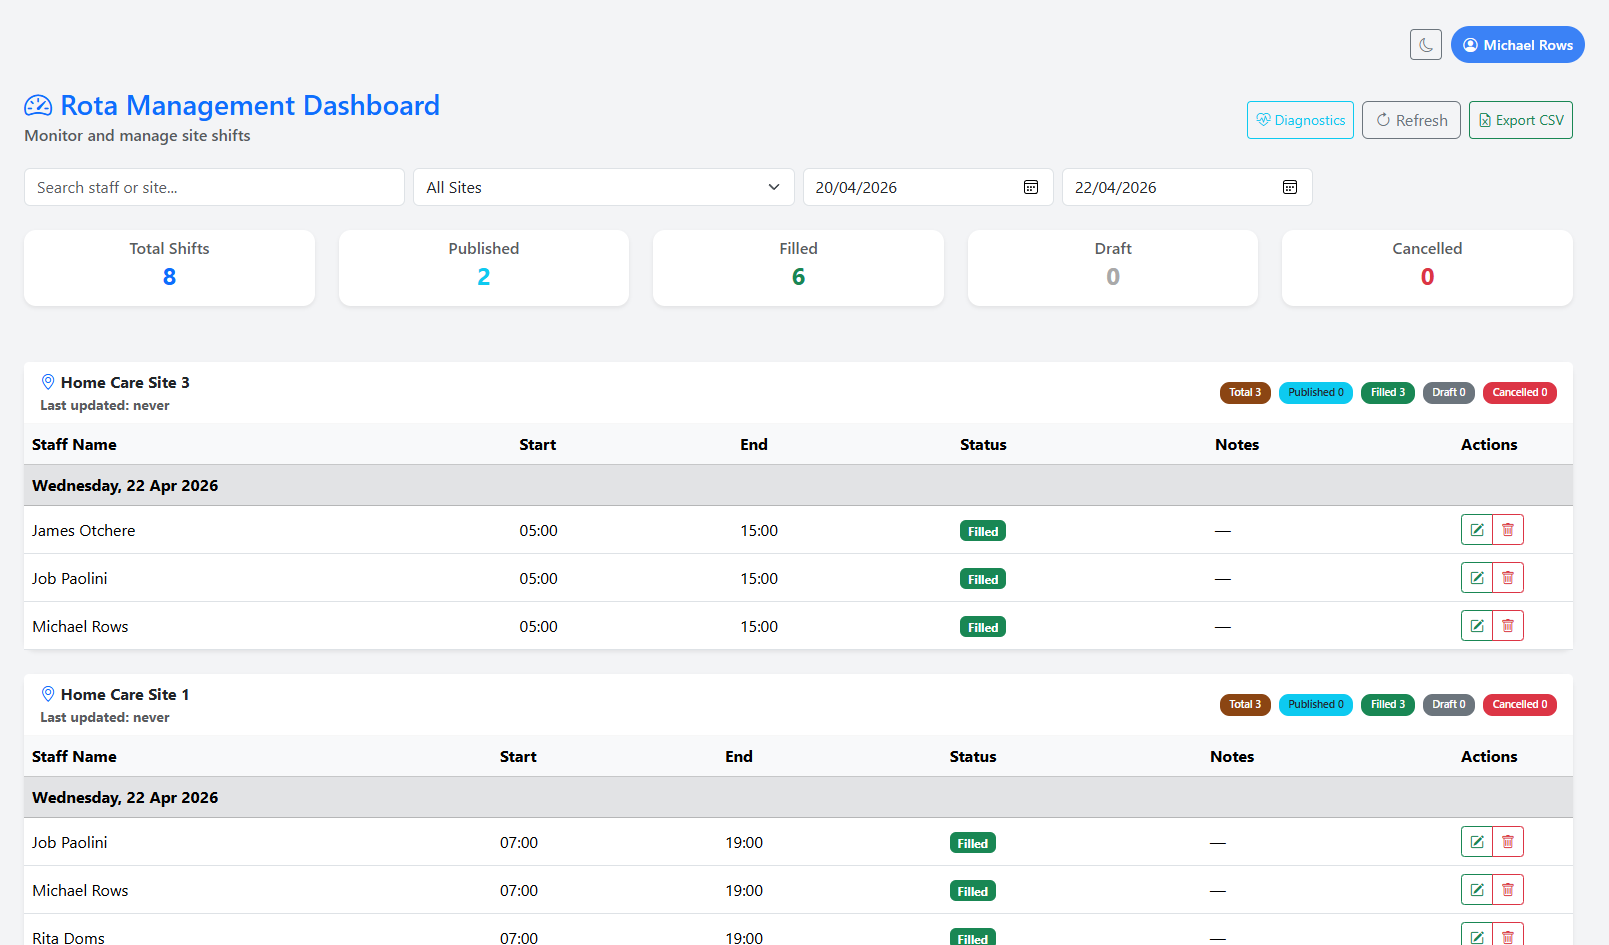Delete Michael Rows' 05:00 shift
This screenshot has height=945, width=1609.
coord(1508,626)
